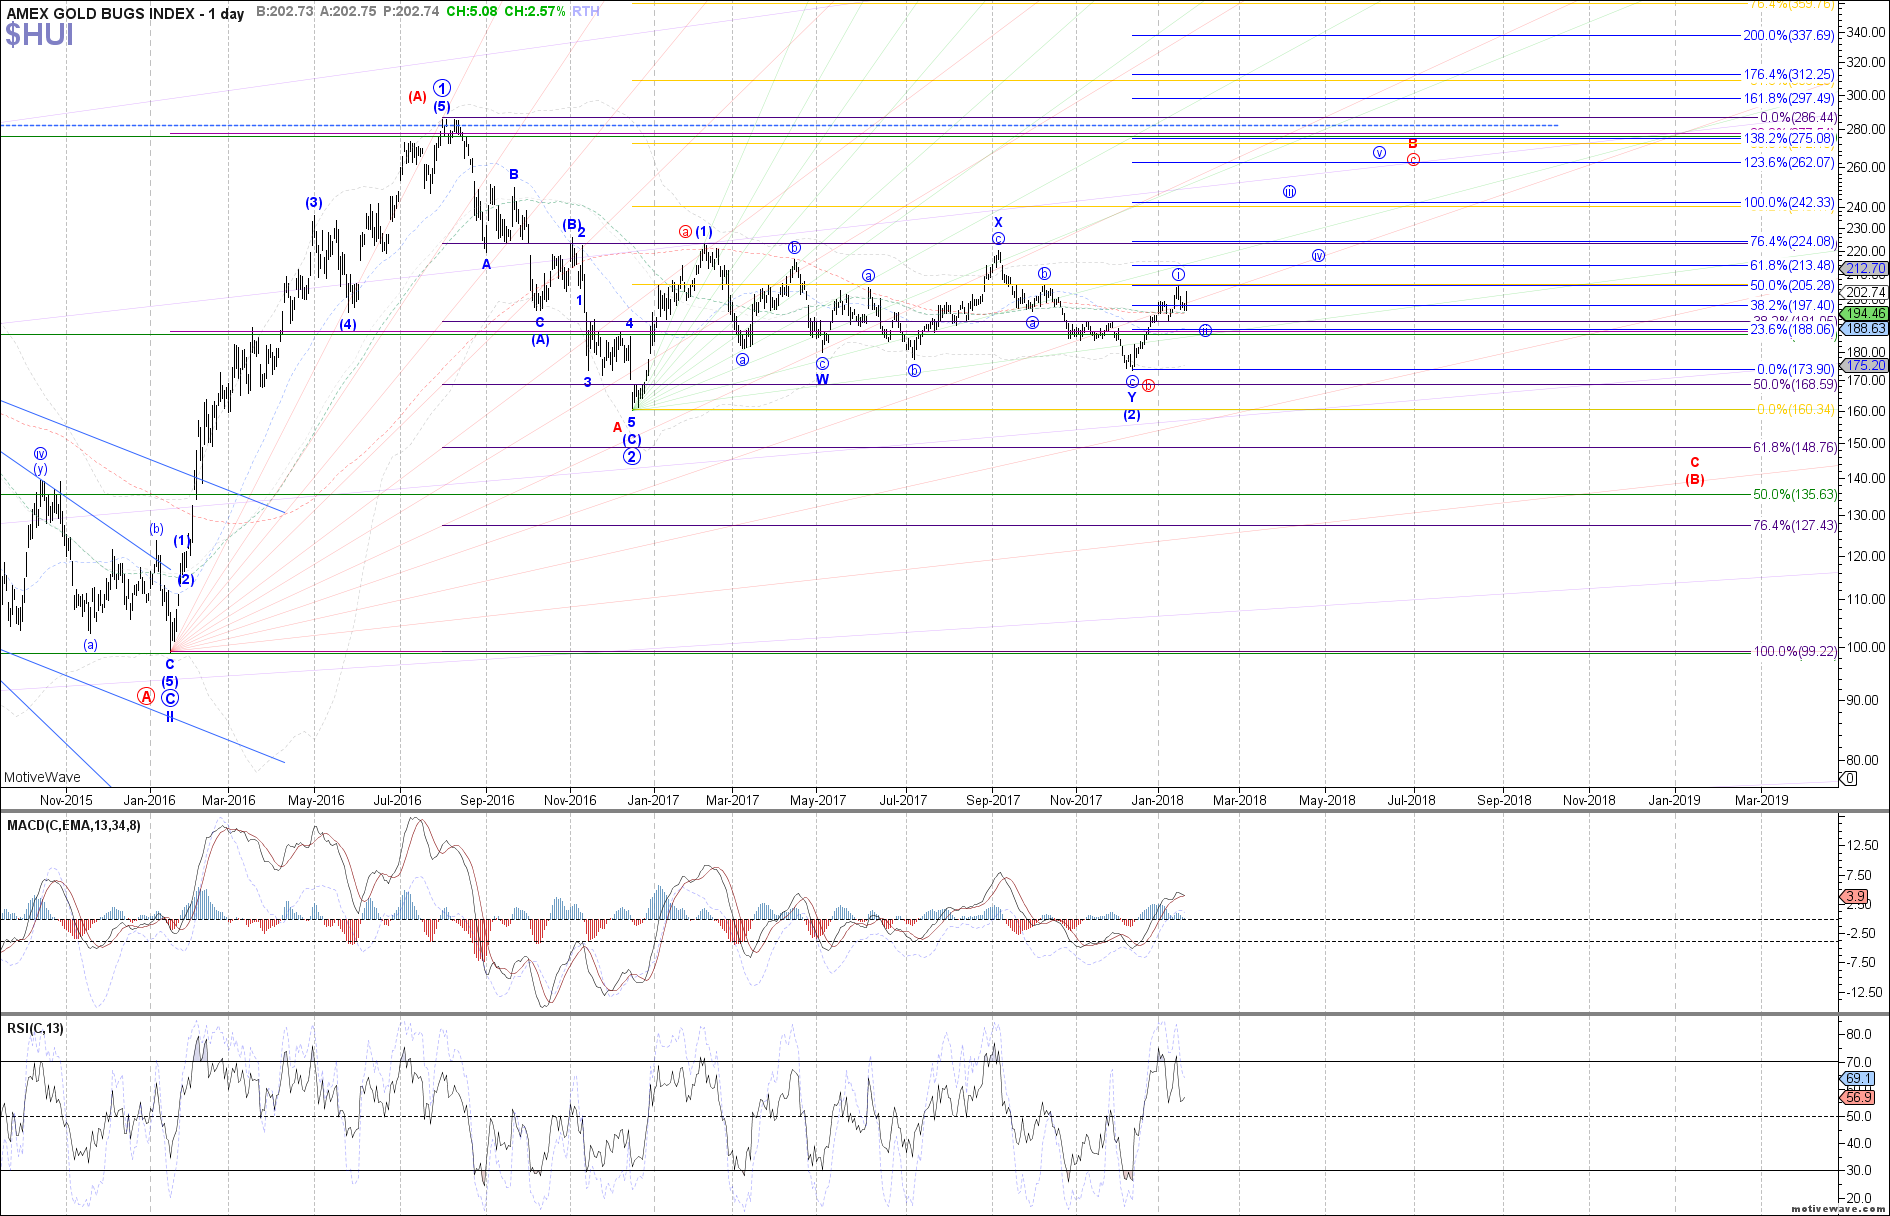Select the 200.0%(337.69) Fibonacci level label
This screenshot has width=1890, height=1216.
pos(1788,35)
